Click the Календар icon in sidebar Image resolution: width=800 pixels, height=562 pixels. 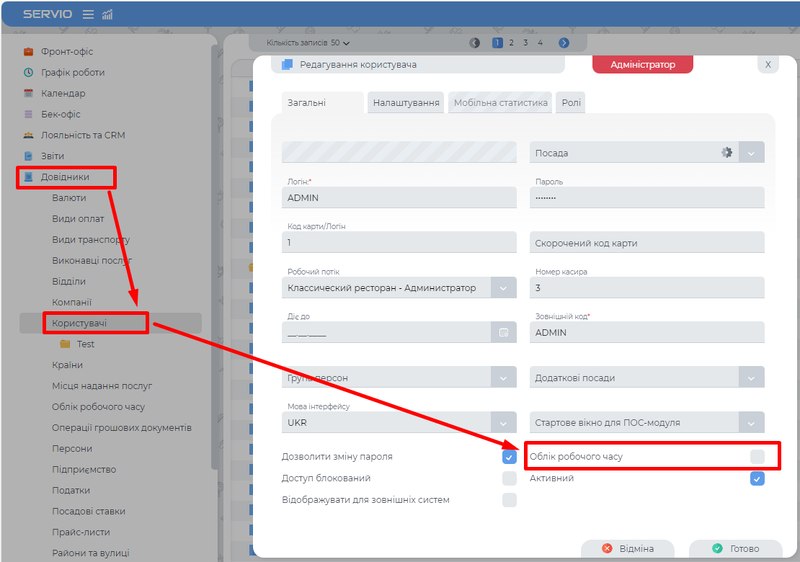tap(28, 93)
